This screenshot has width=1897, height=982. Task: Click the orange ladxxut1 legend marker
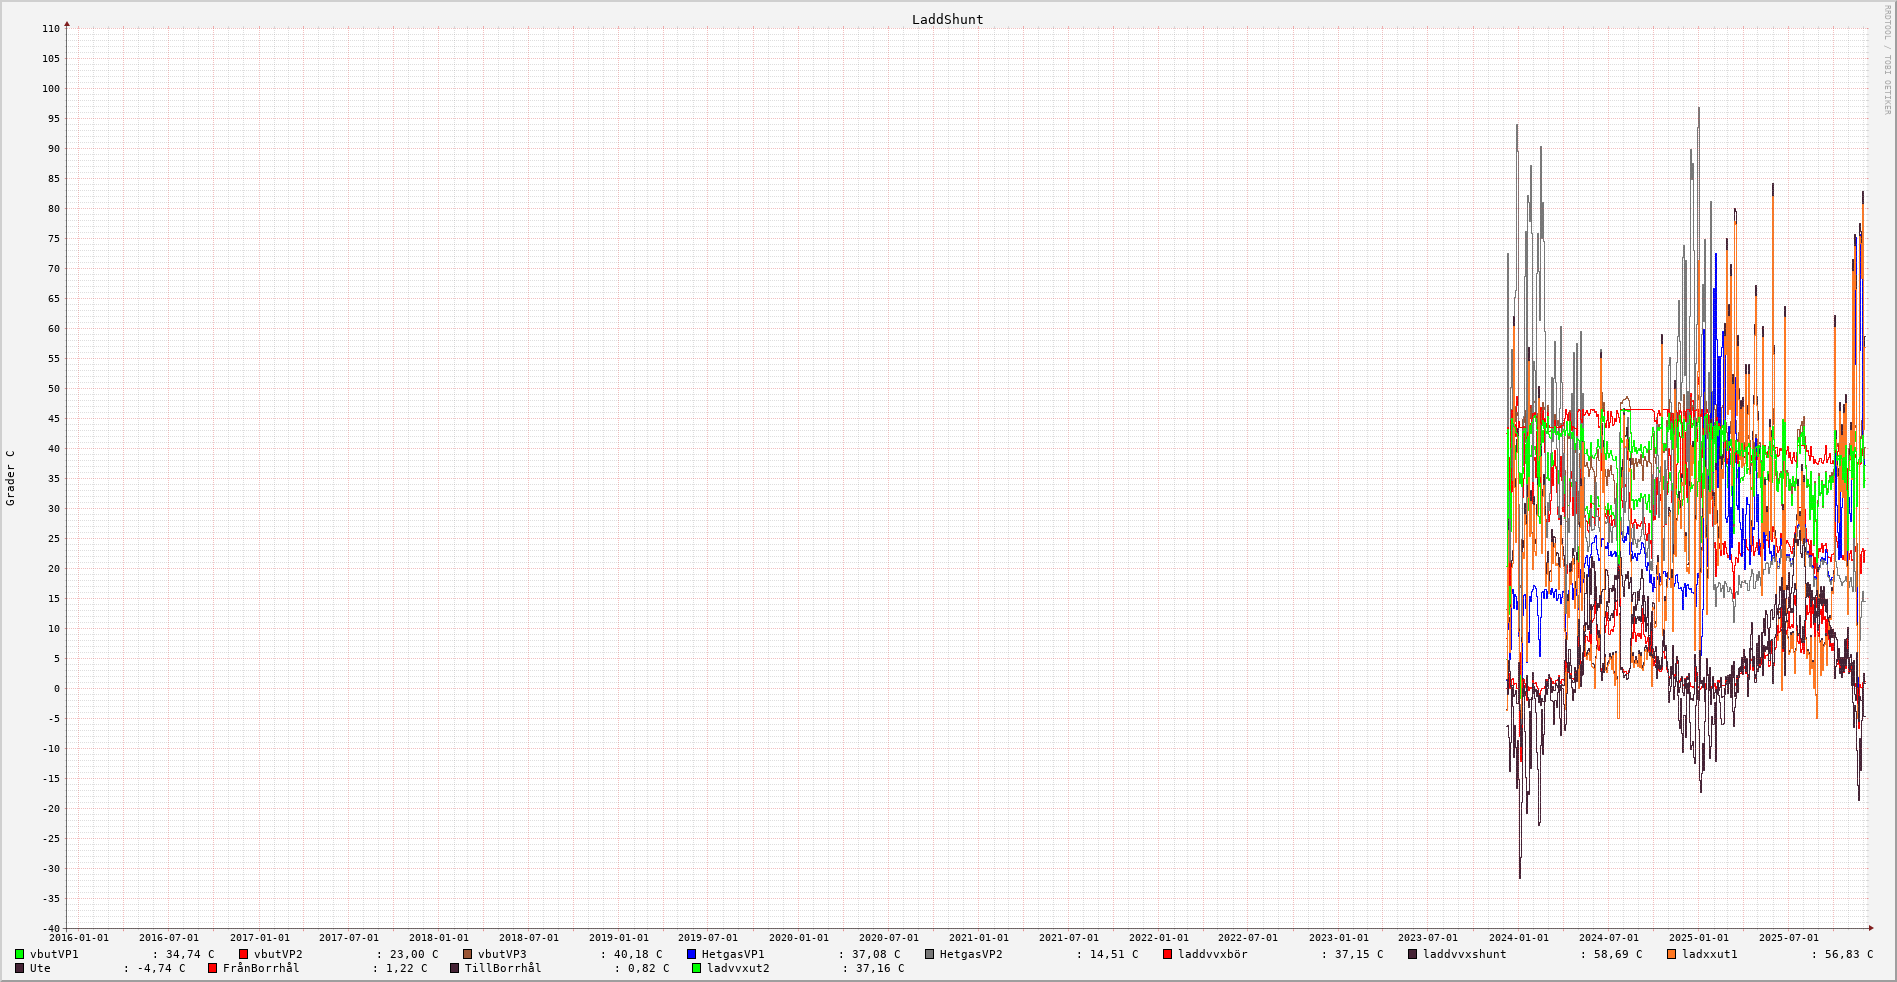[1672, 954]
